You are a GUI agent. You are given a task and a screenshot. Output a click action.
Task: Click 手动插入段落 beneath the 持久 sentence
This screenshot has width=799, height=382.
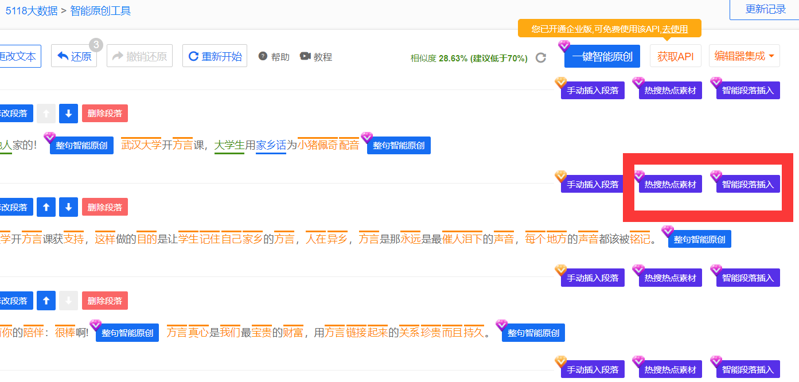click(593, 369)
